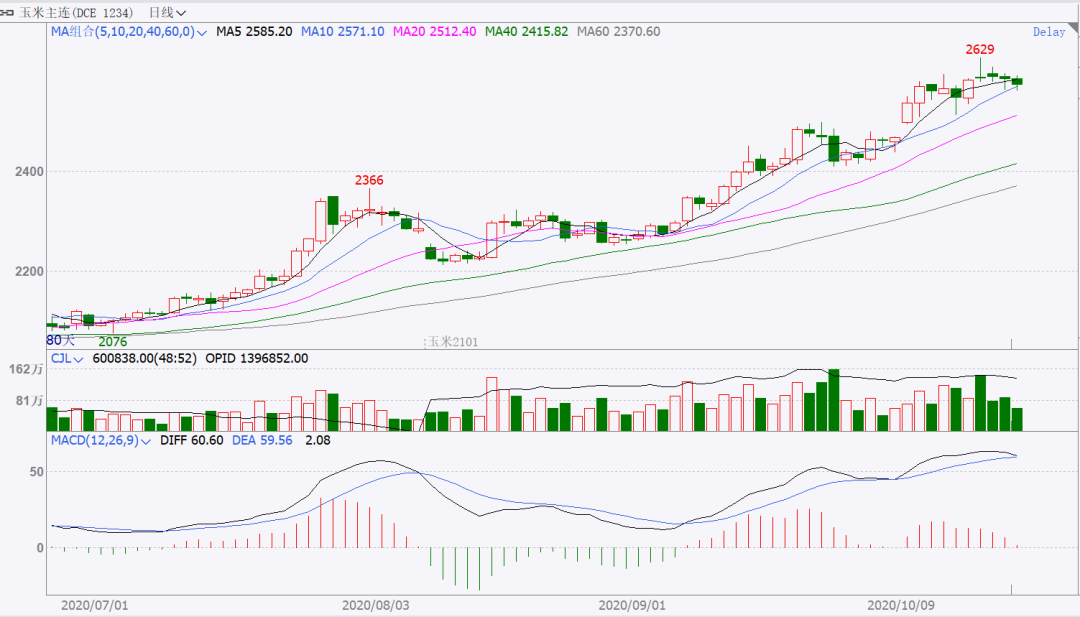This screenshot has width=1080, height=617.
Task: Click the DEA 59.56 value
Action: click(x=262, y=440)
